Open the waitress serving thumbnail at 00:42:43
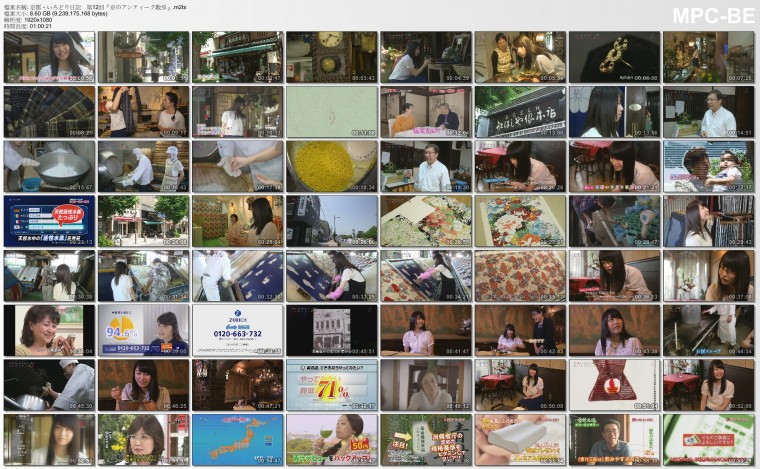 tap(520, 331)
